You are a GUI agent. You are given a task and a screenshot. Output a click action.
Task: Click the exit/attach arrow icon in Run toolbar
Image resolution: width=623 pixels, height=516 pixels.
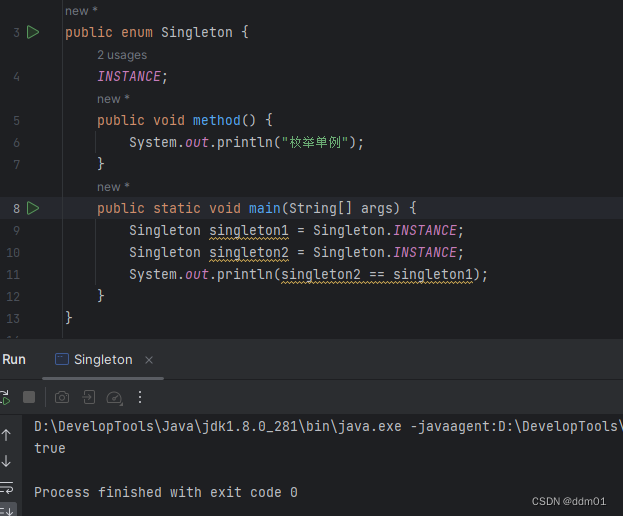(89, 397)
